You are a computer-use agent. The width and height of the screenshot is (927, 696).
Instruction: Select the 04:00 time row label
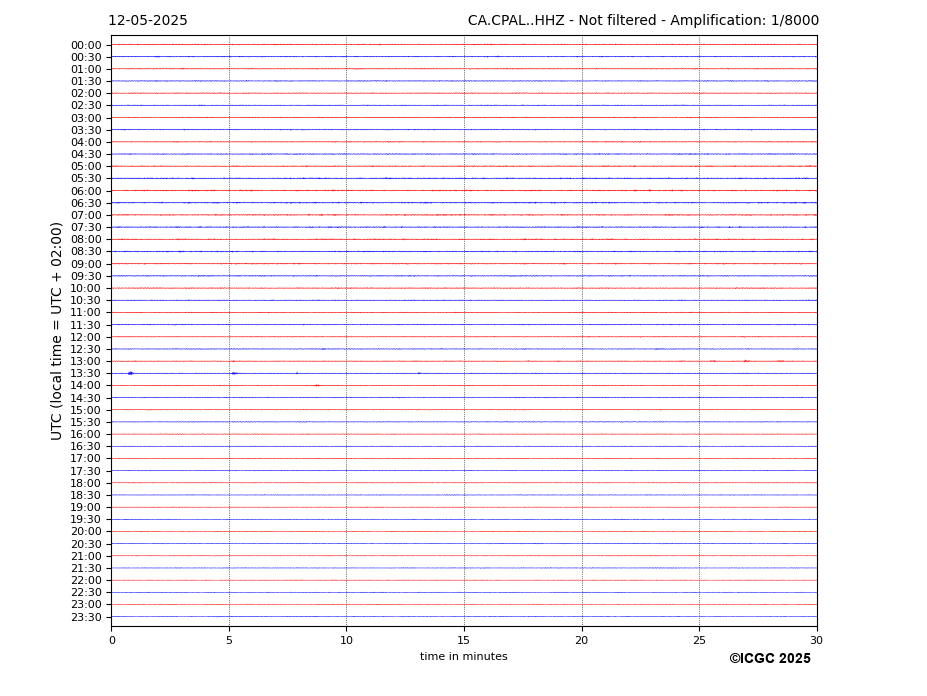click(x=86, y=143)
